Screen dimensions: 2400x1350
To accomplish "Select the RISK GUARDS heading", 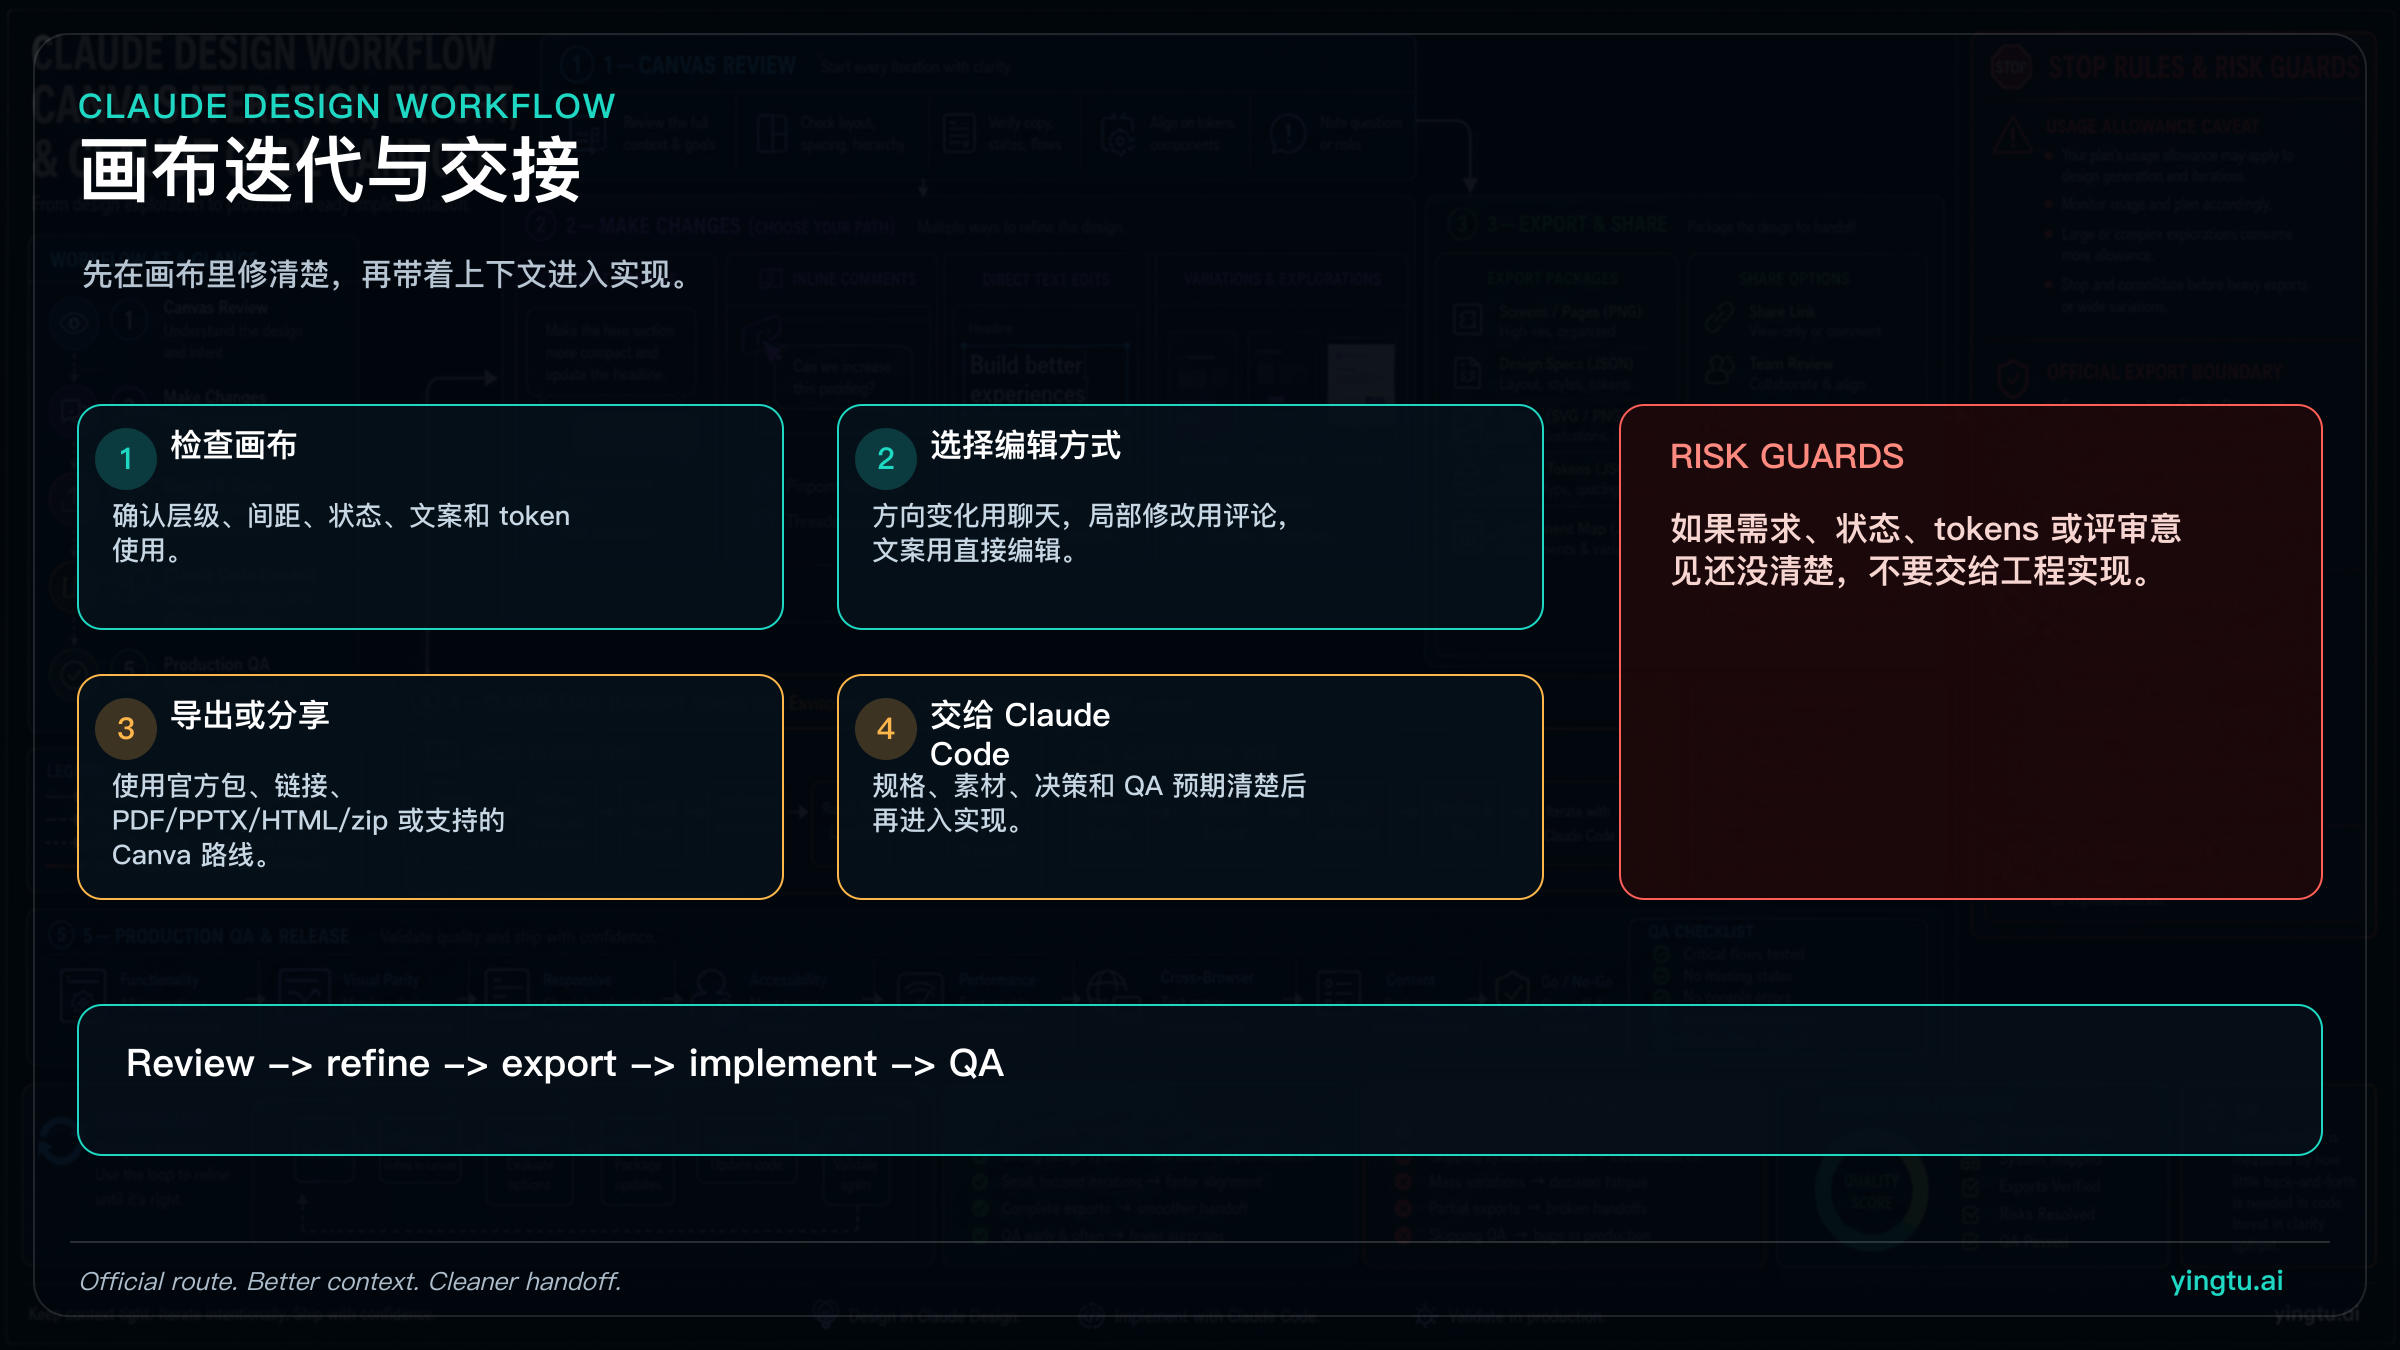I will [x=1786, y=456].
